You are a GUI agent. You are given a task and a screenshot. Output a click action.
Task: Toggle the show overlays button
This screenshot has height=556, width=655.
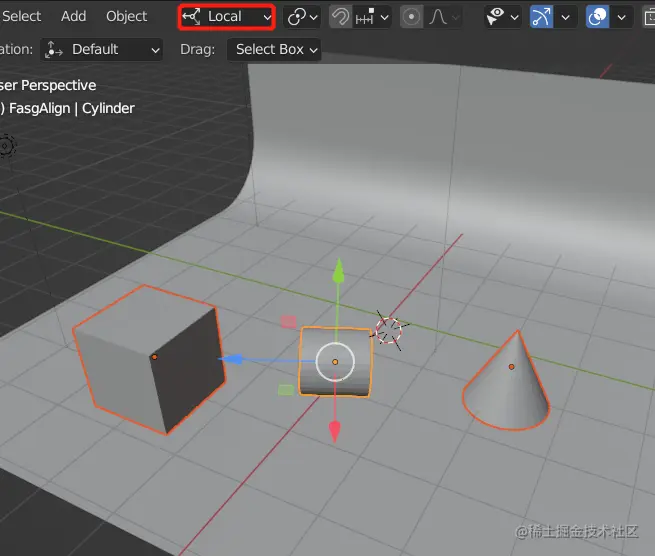click(597, 17)
